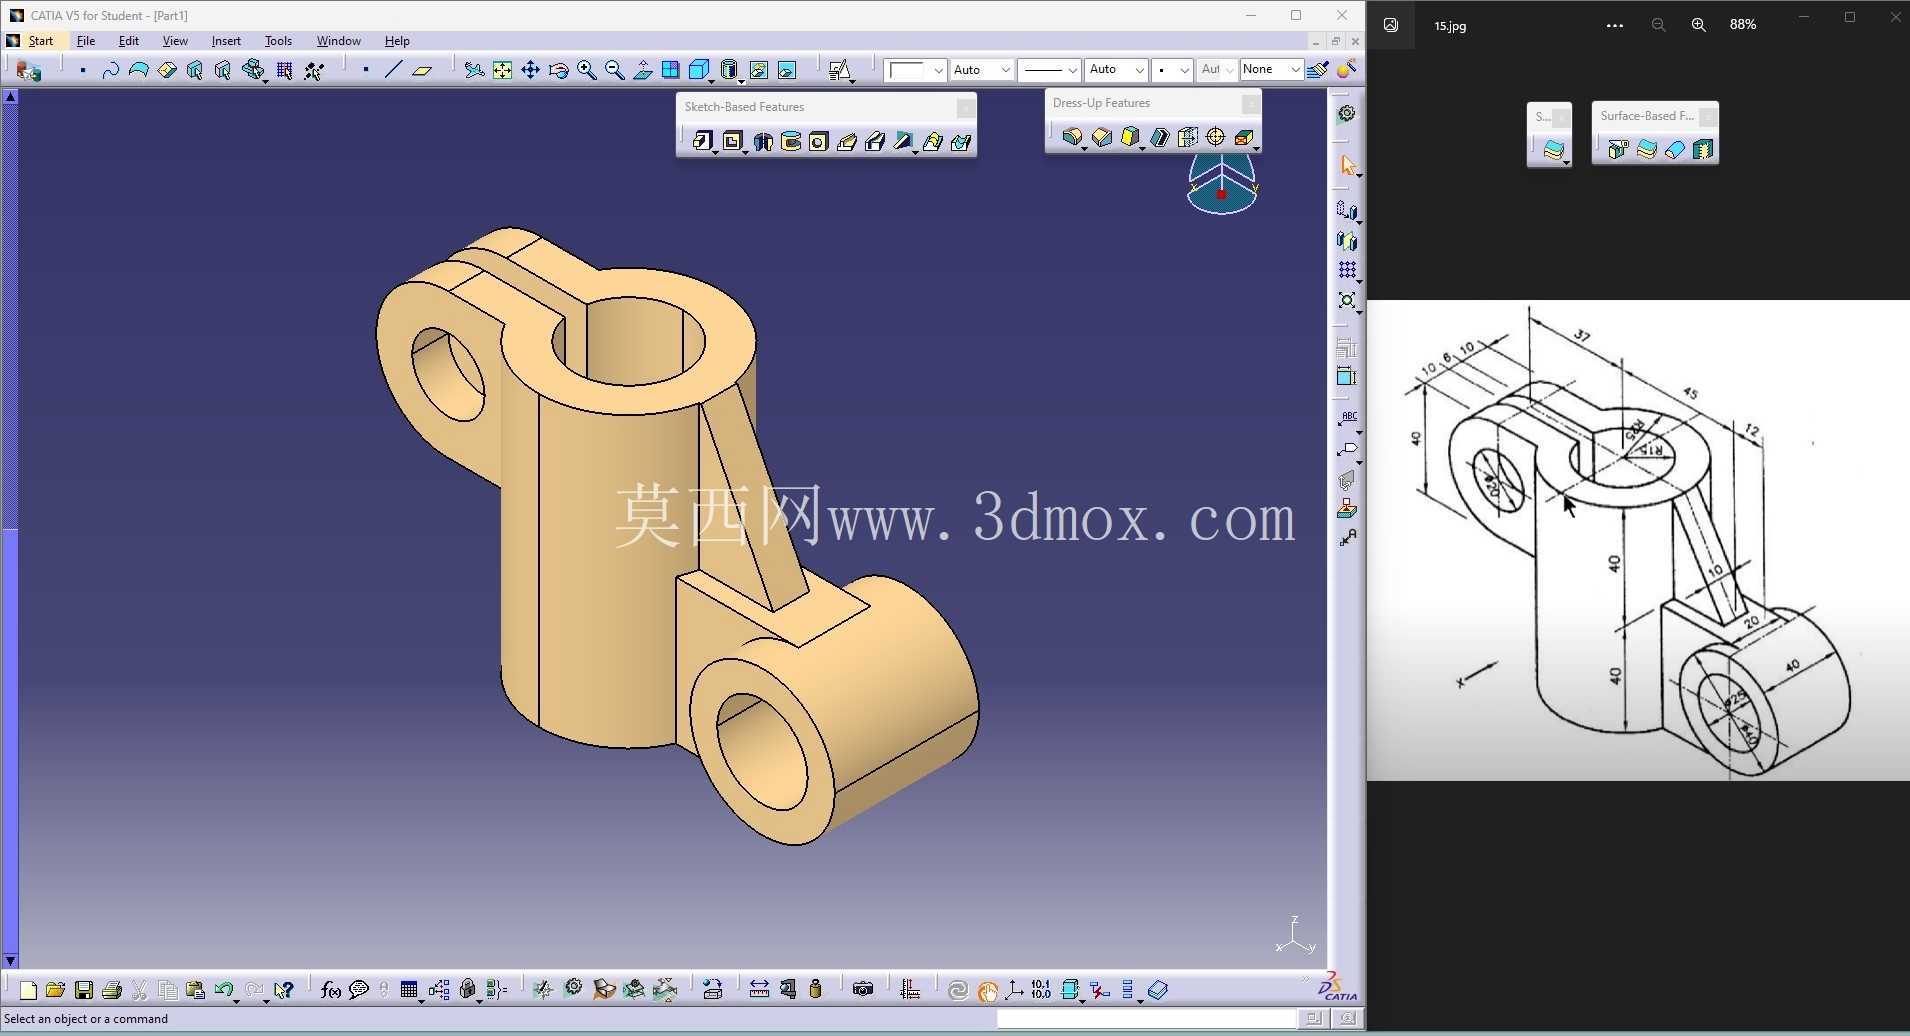Open the New document icon
Image resolution: width=1910 pixels, height=1036 pixels.
[x=28, y=990]
